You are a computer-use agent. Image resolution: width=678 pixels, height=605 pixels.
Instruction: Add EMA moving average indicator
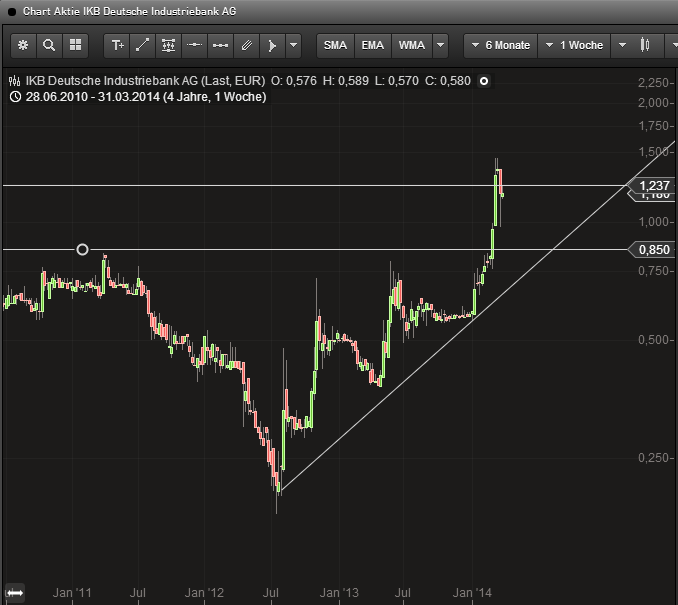(x=373, y=45)
